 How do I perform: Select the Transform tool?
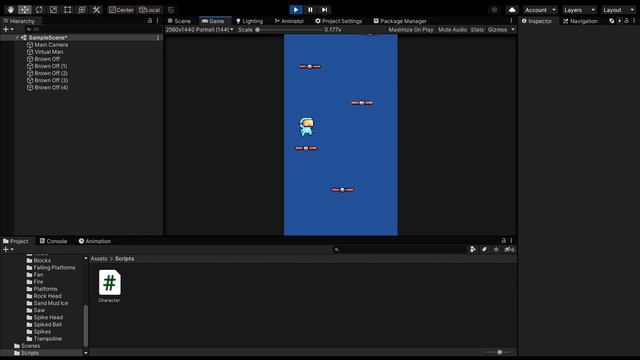(82, 9)
